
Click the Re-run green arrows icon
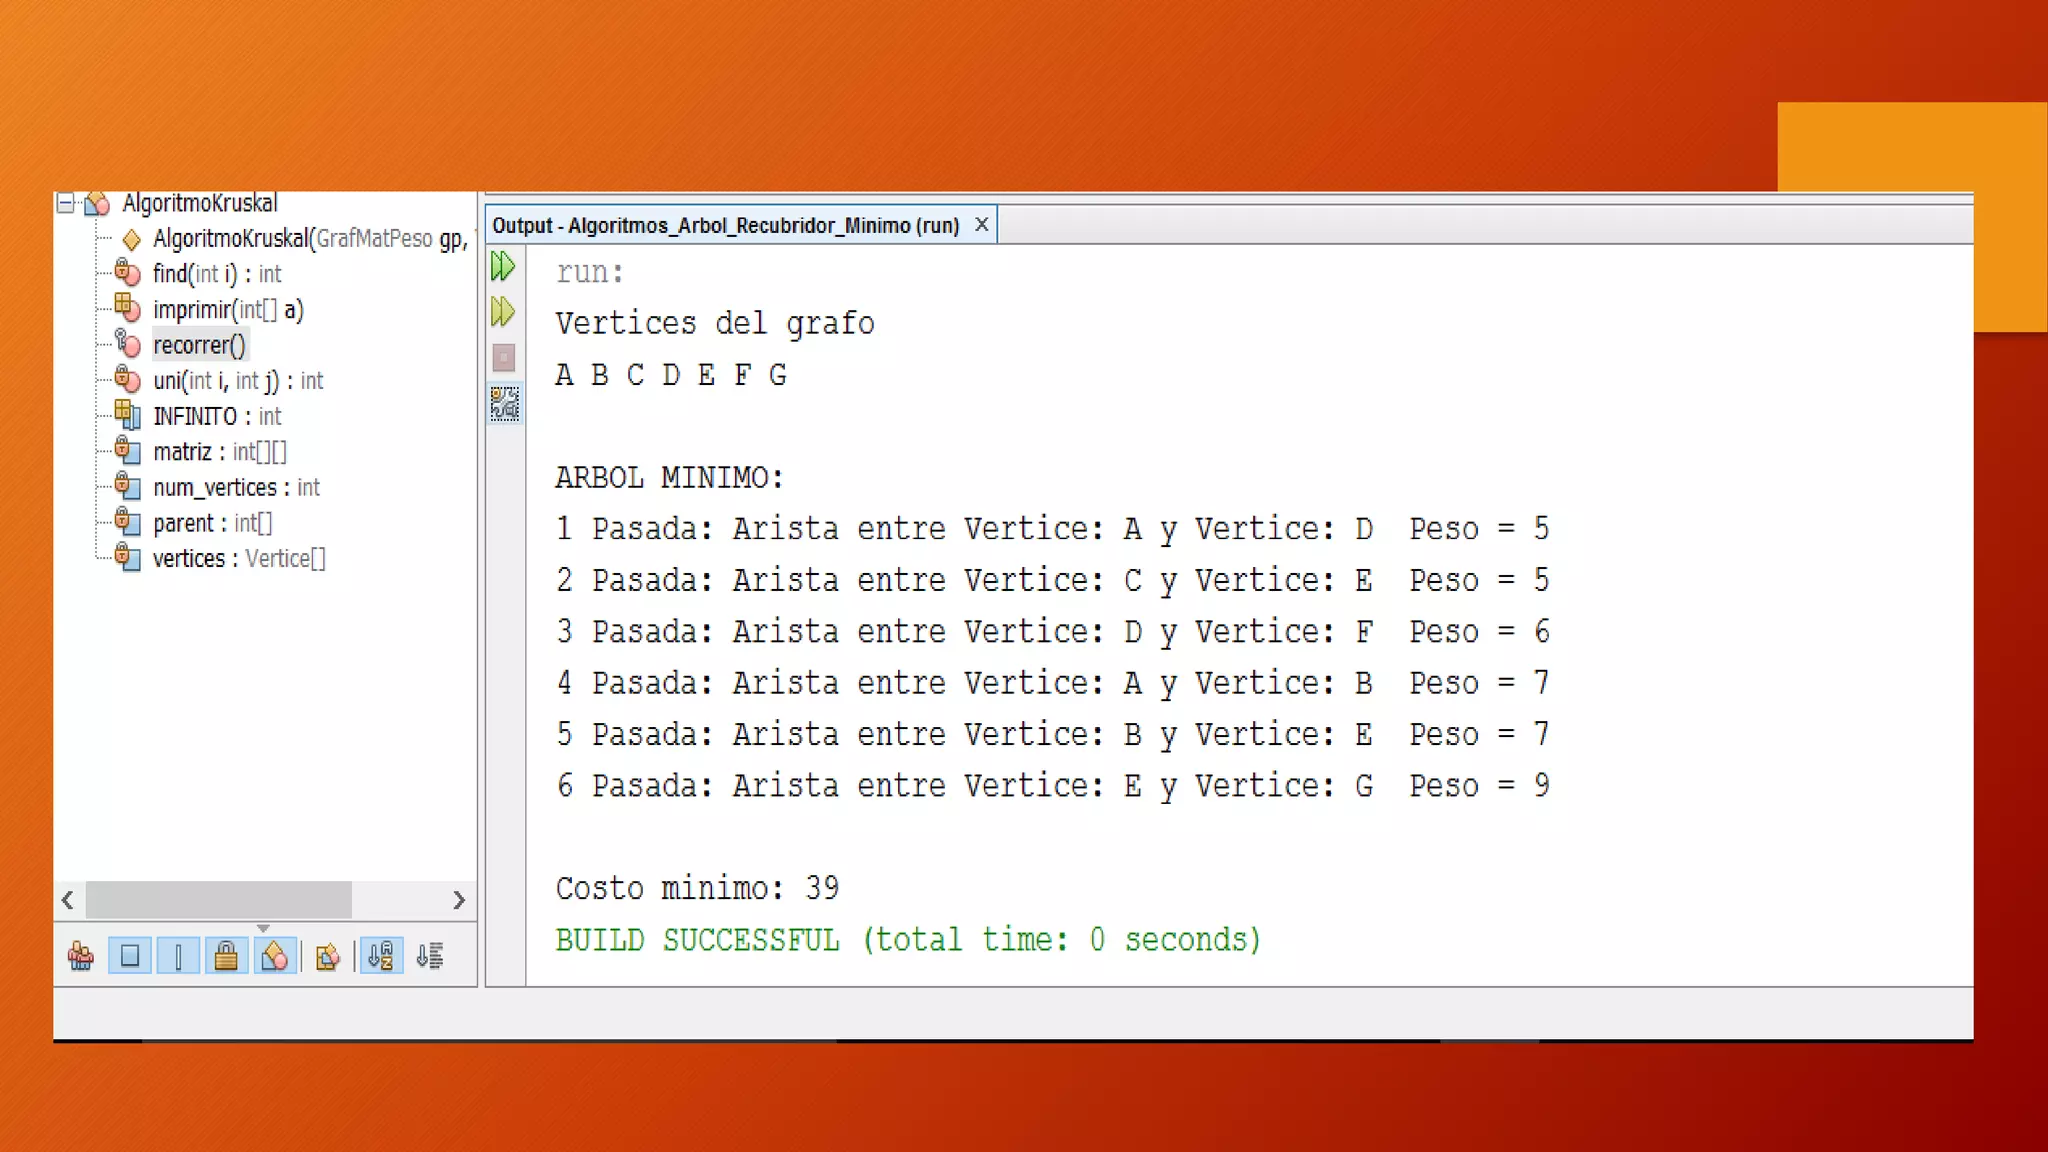click(503, 267)
